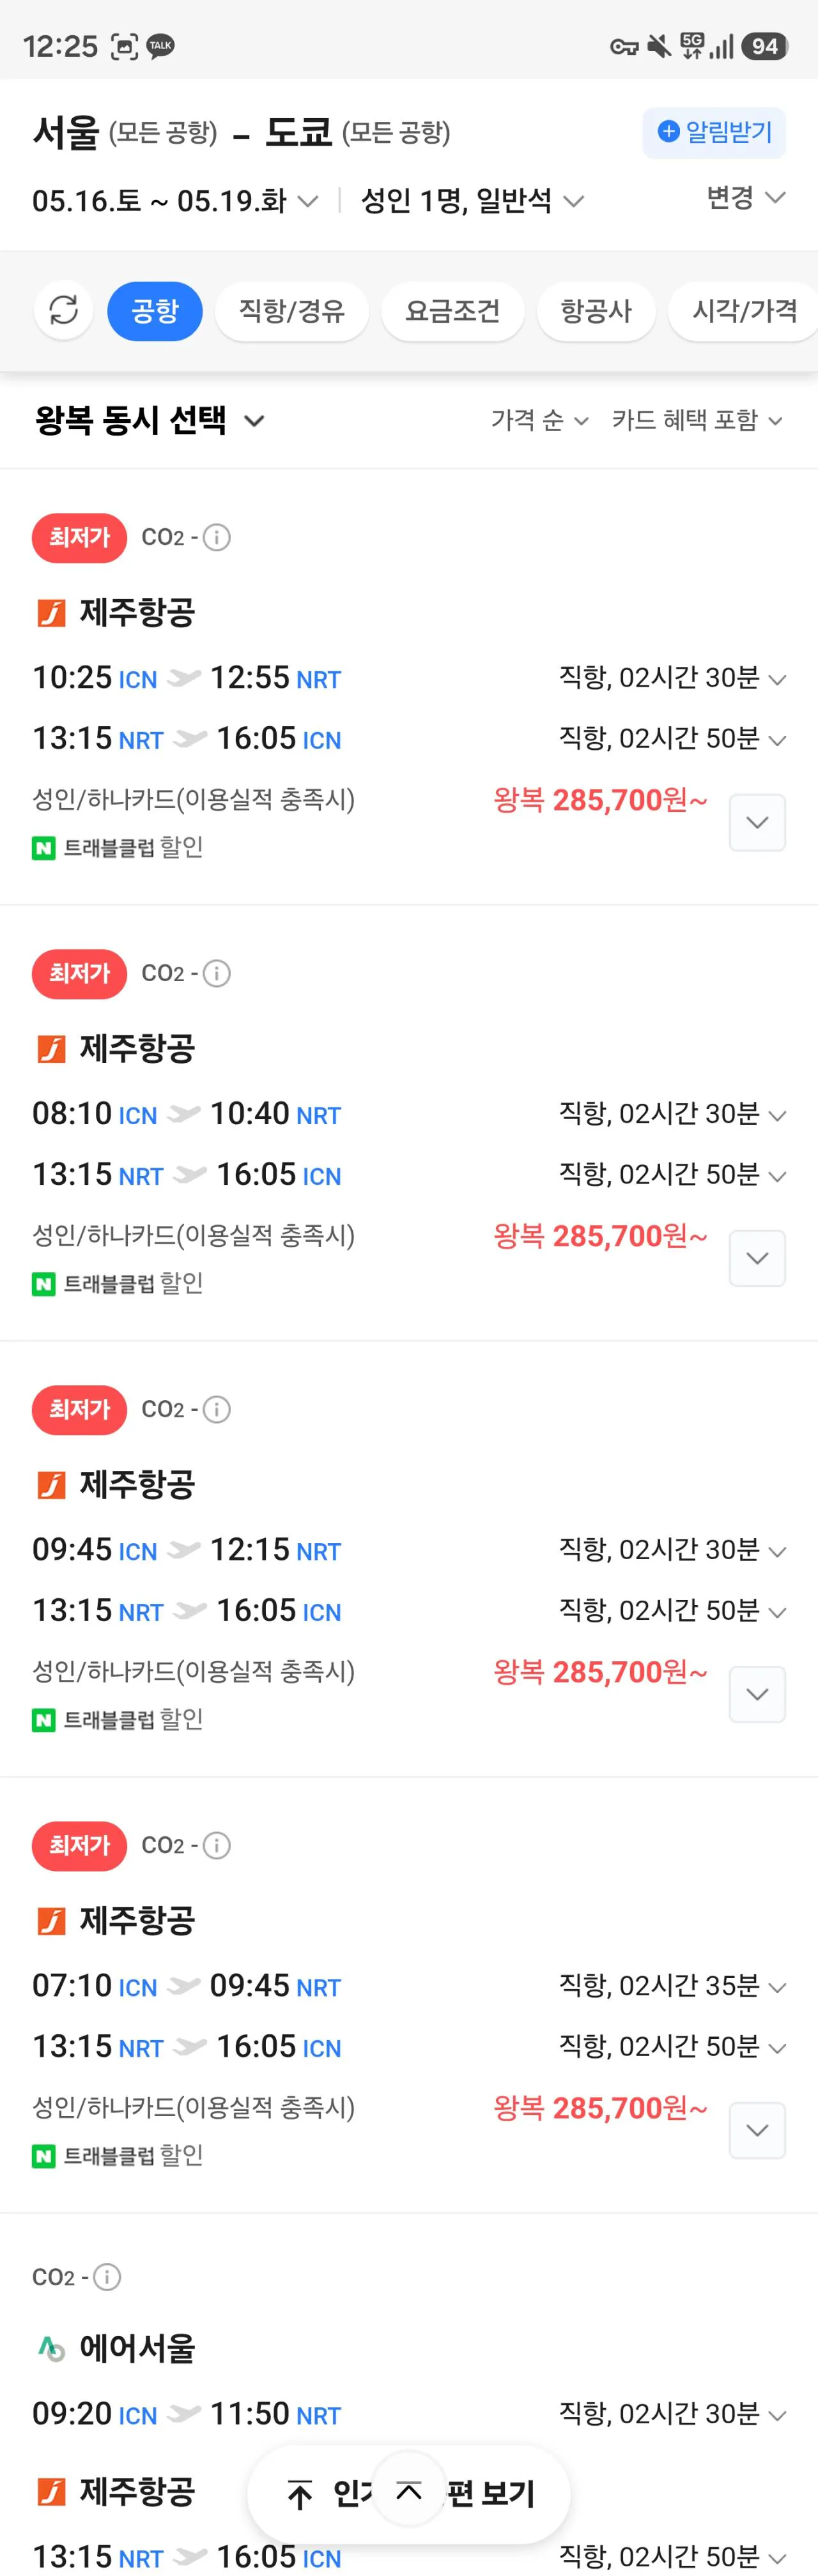
Task: Click the refresh search results icon
Action: (x=63, y=311)
